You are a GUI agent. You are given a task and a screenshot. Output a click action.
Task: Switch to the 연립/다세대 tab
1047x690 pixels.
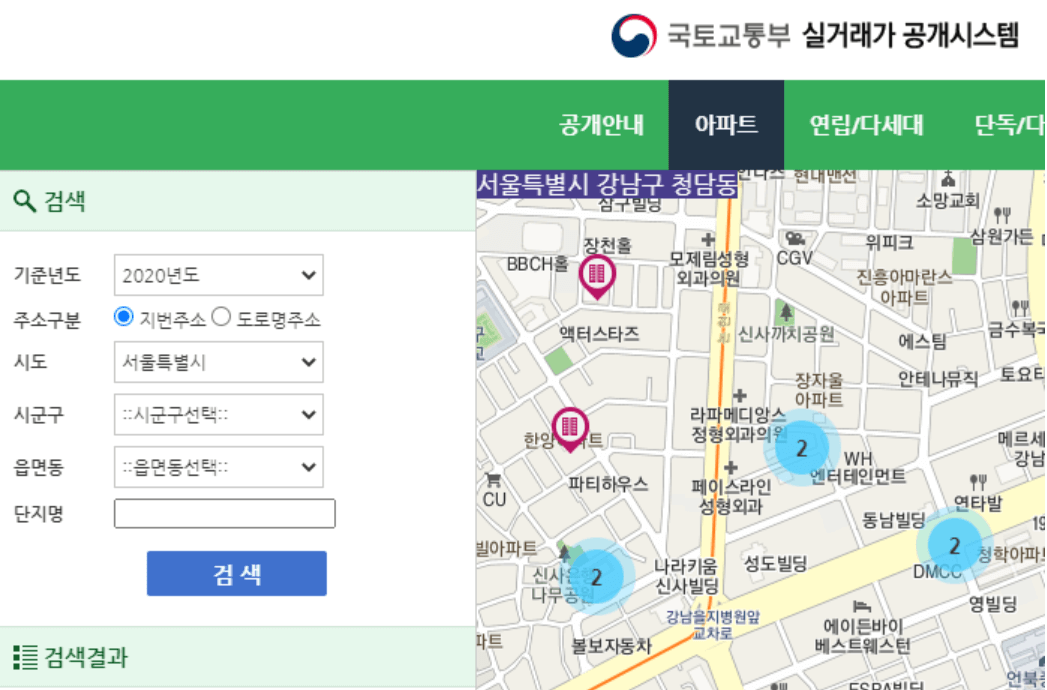click(866, 125)
